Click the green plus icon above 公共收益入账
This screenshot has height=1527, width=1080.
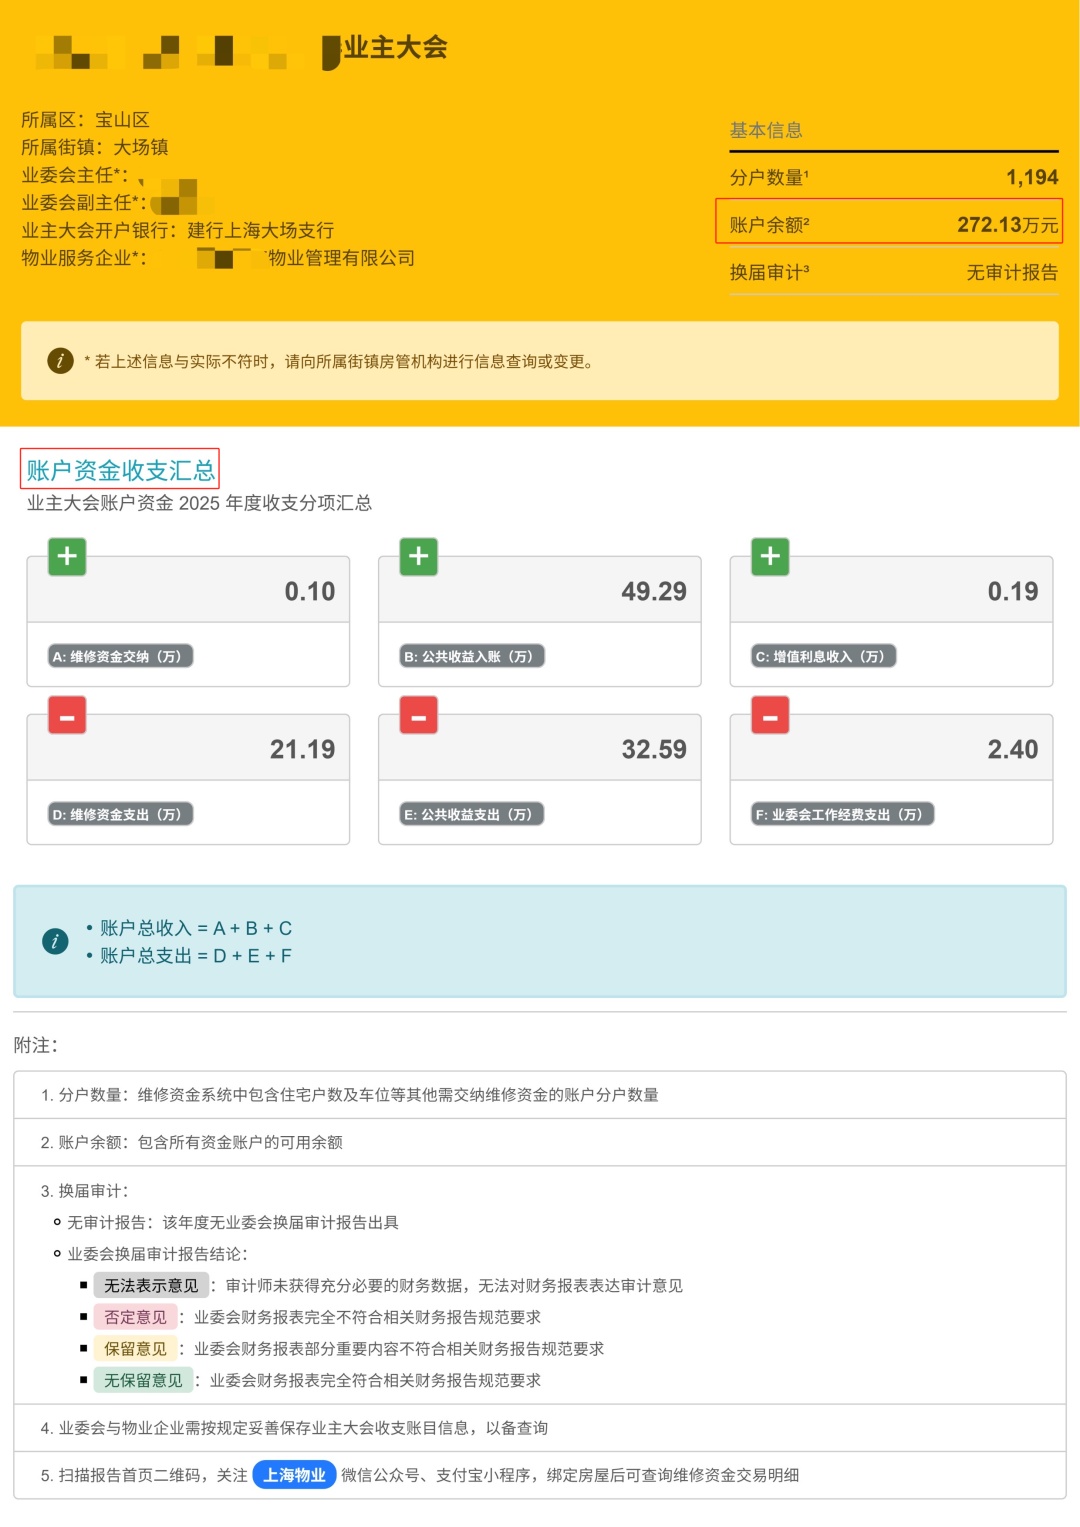tap(419, 556)
